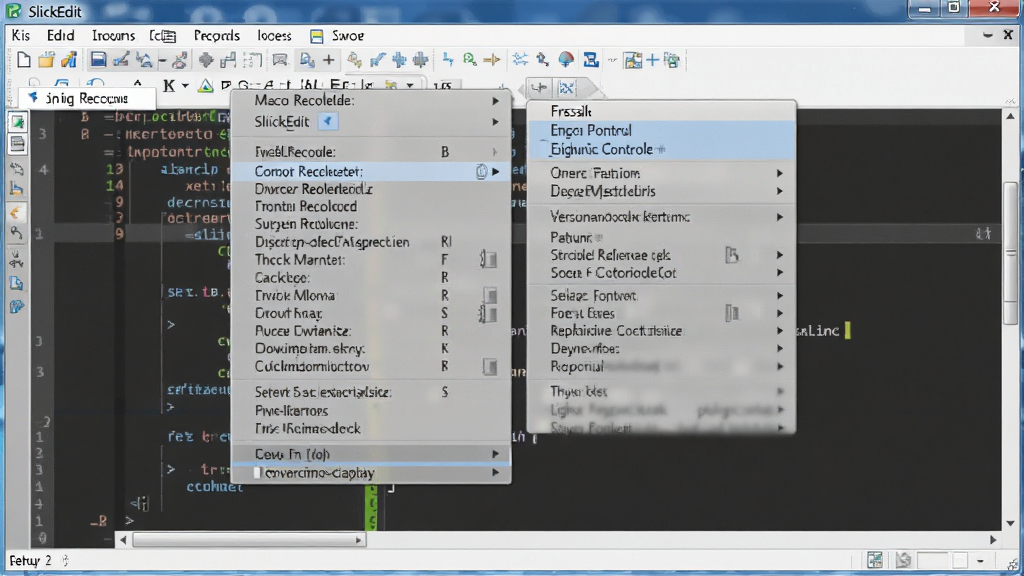
Task: Click the bold K button in the second toolbar
Action: (x=169, y=86)
